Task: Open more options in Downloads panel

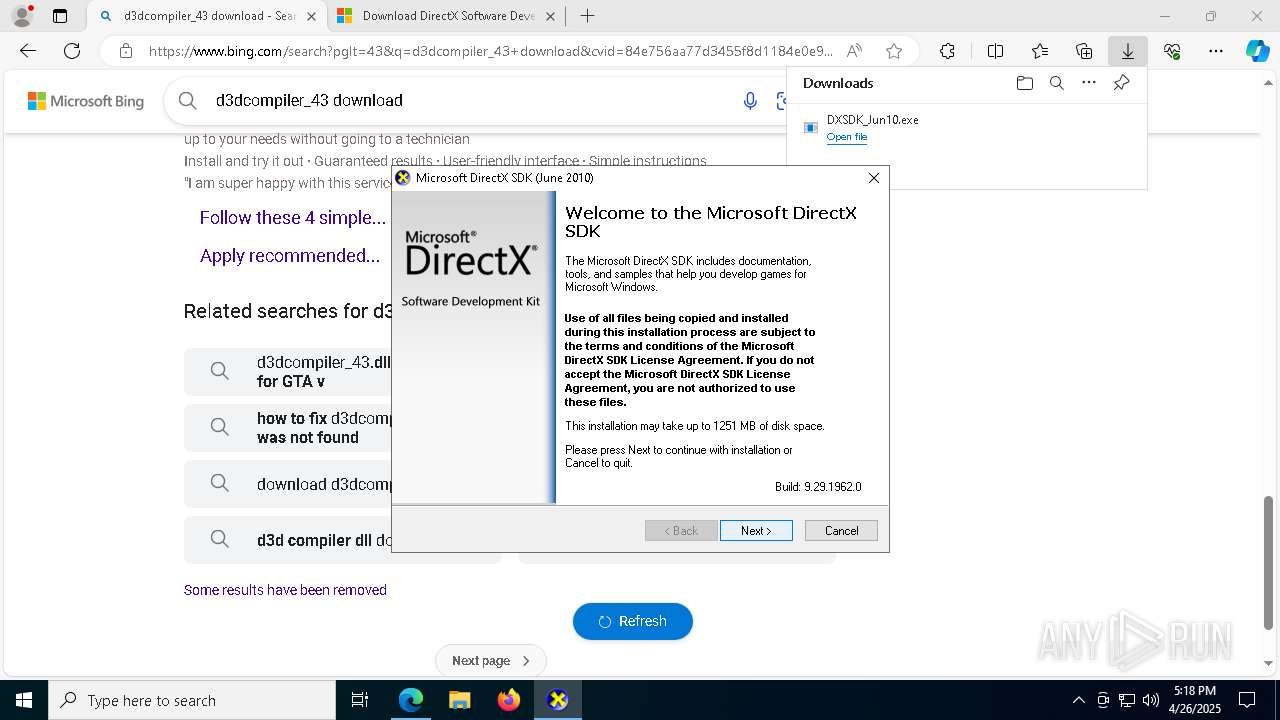Action: 1089,83
